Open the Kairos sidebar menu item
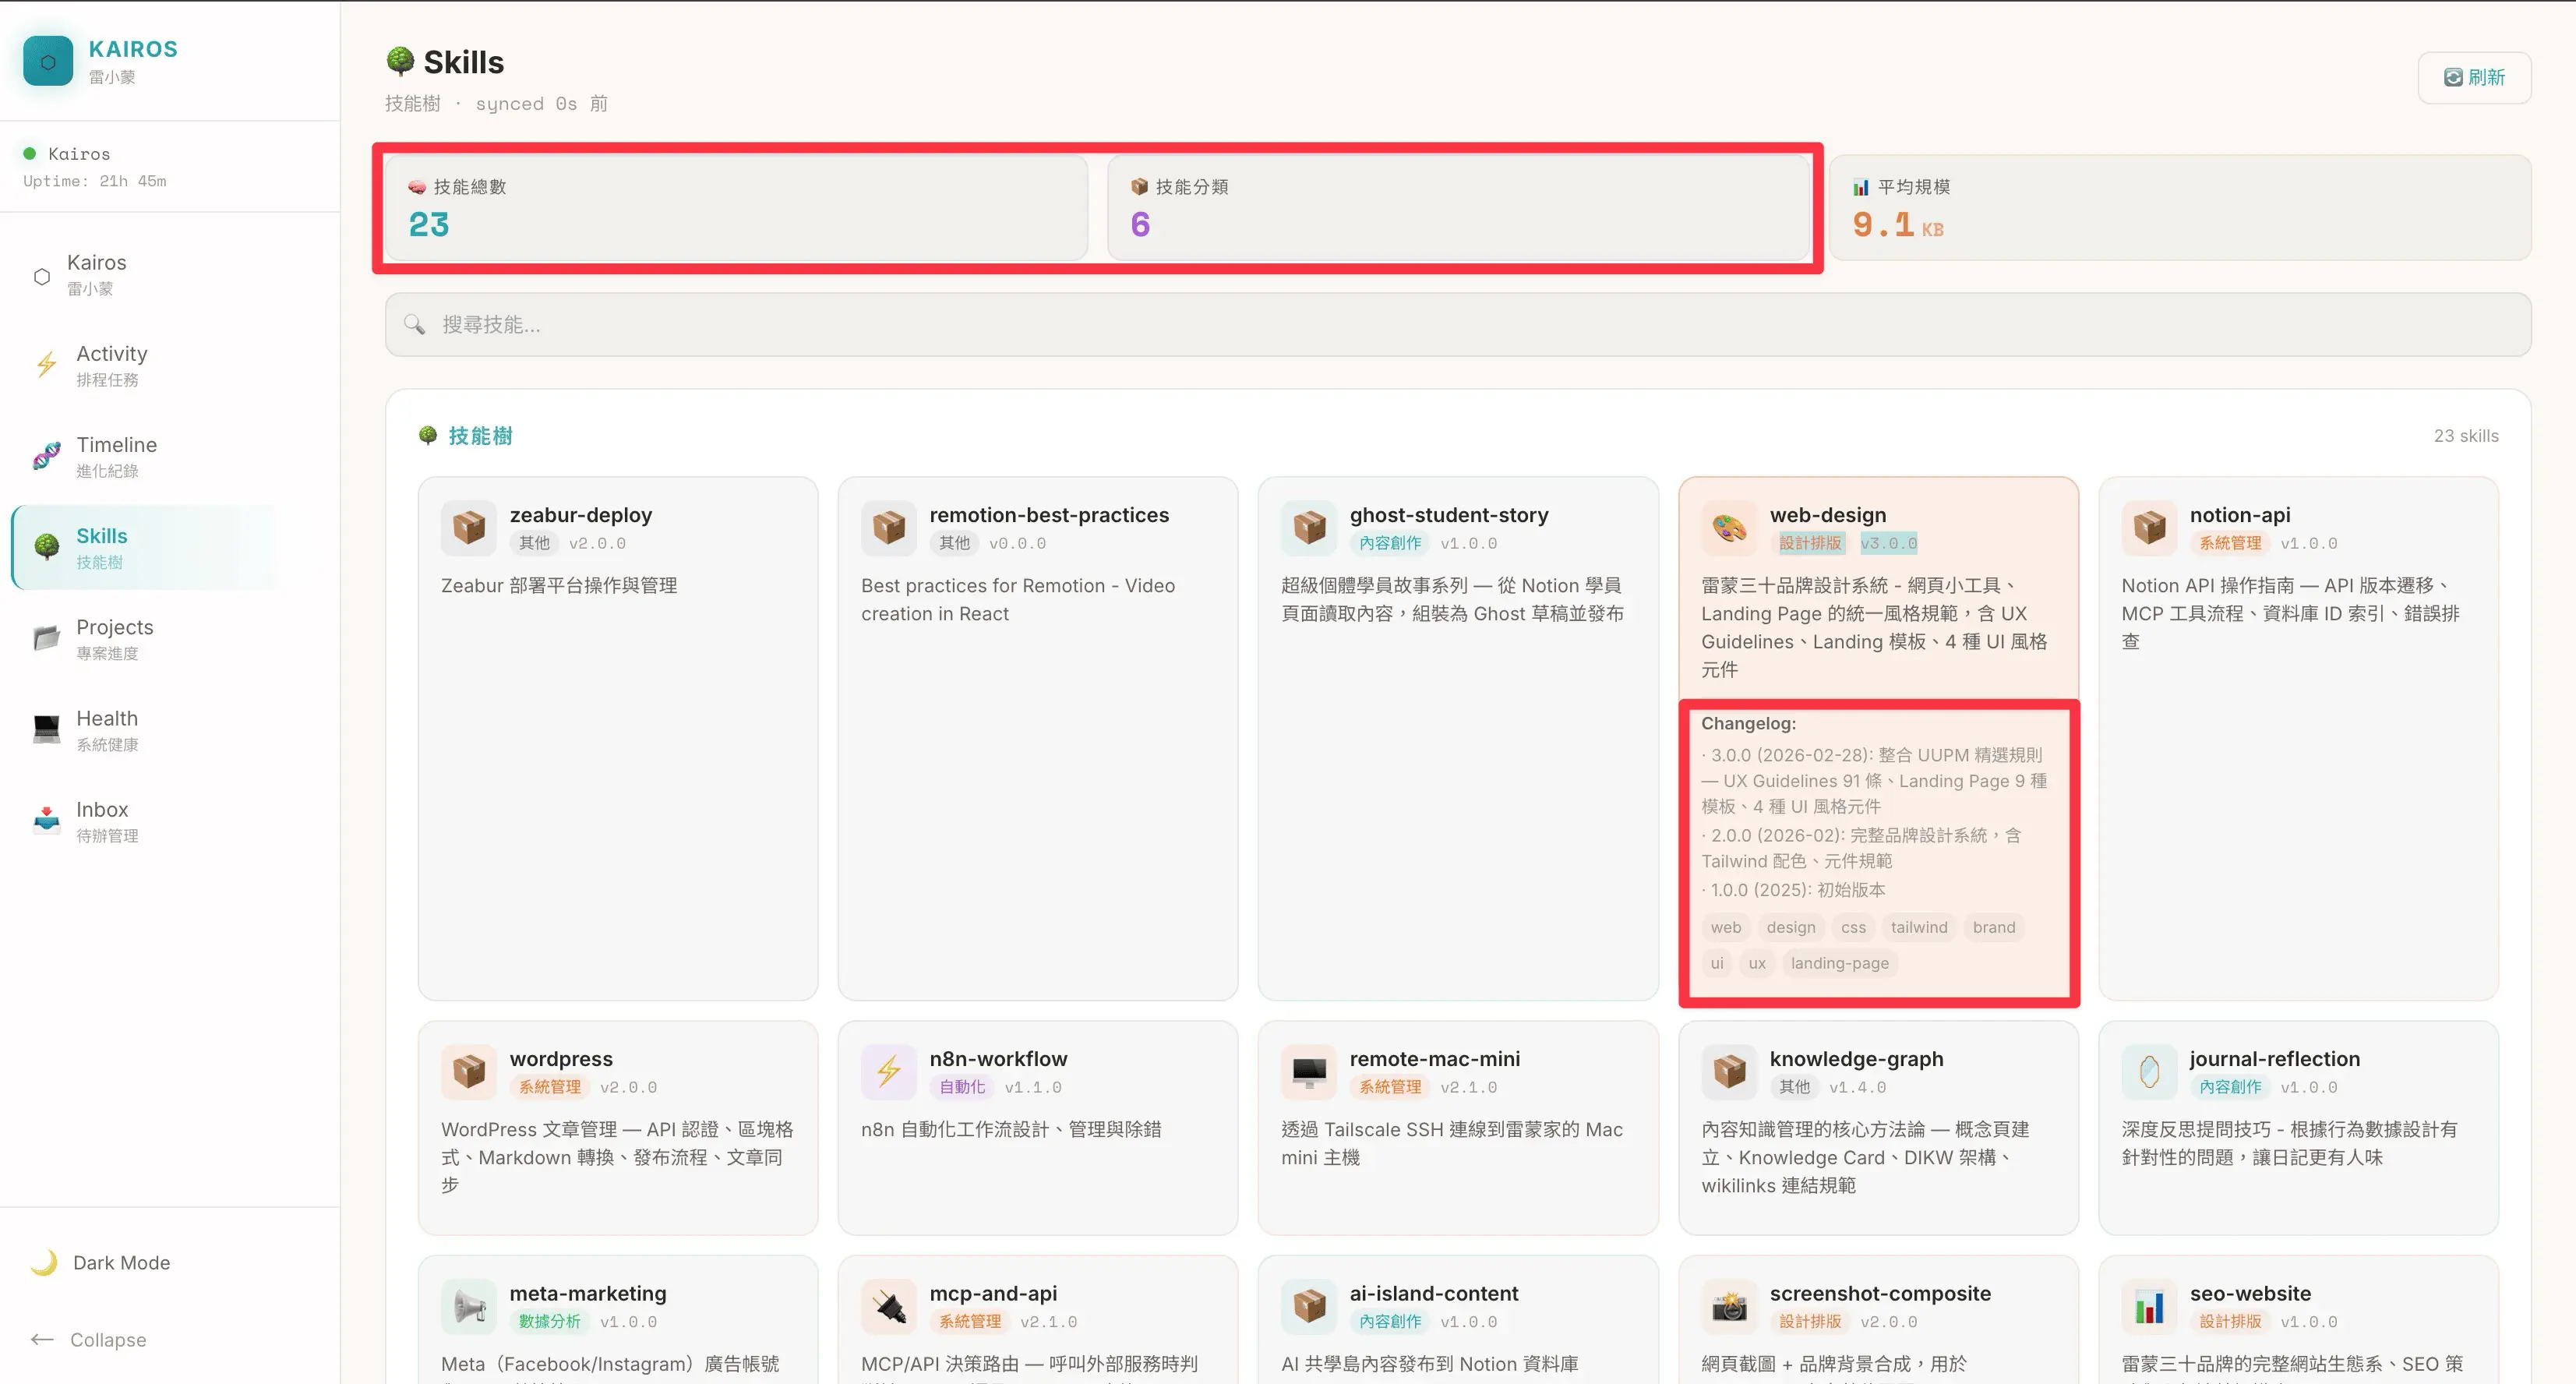Viewport: 2576px width, 1384px height. [x=96, y=274]
